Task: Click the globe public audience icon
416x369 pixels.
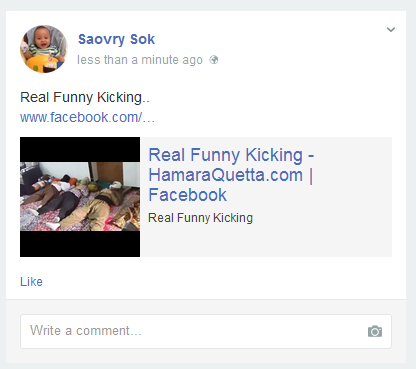Action: coord(214,60)
